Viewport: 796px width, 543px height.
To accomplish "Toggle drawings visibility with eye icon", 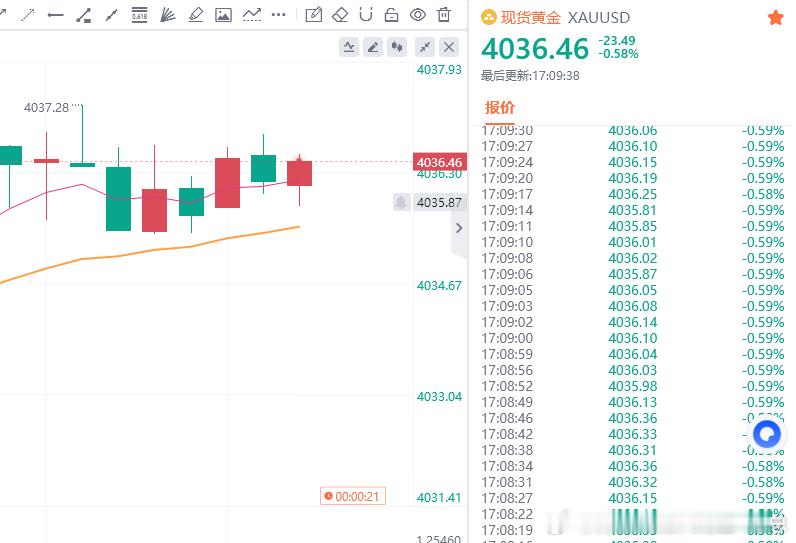I will (x=418, y=15).
